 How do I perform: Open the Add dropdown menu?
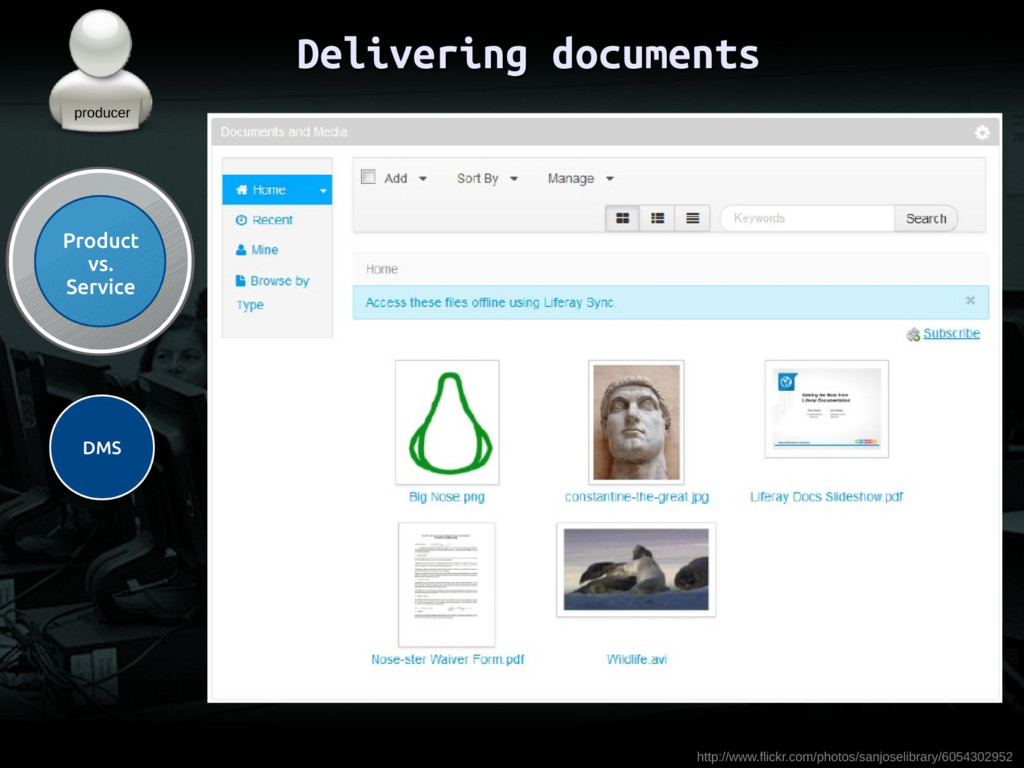coord(405,178)
